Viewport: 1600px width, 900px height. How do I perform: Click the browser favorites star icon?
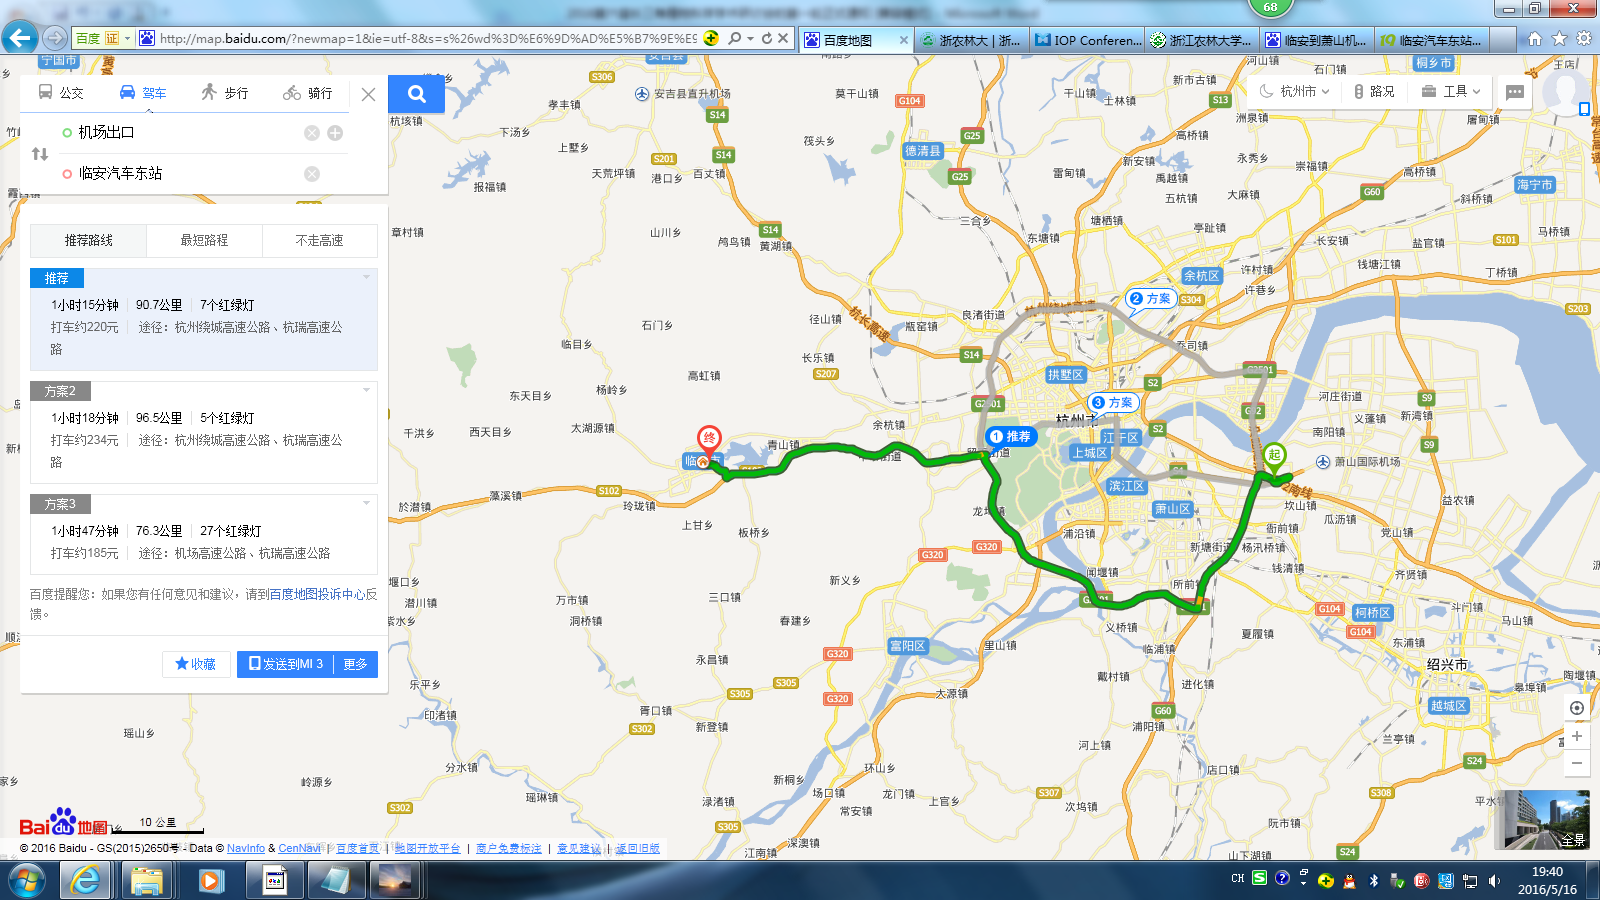[1559, 39]
